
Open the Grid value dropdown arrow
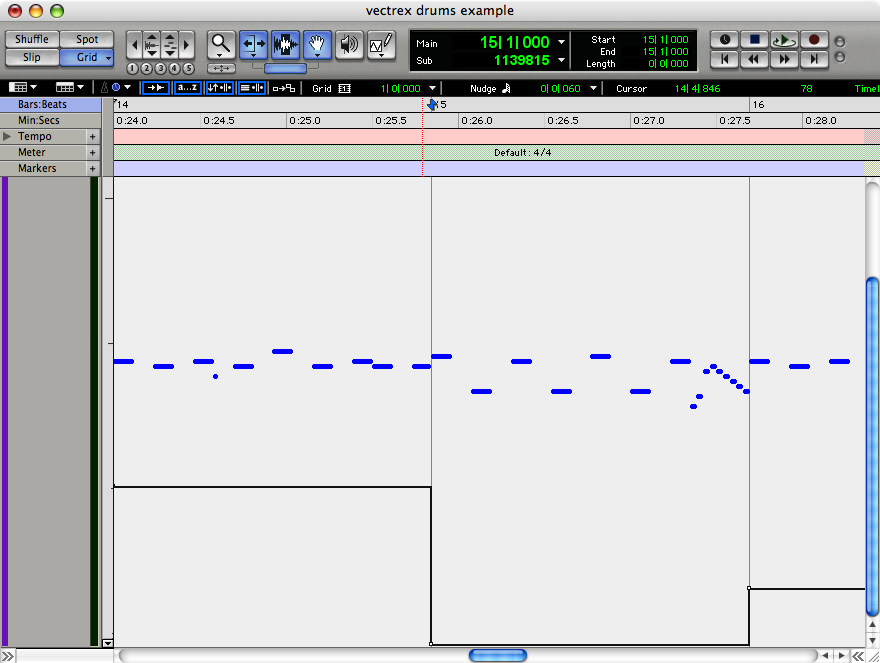(x=432, y=88)
